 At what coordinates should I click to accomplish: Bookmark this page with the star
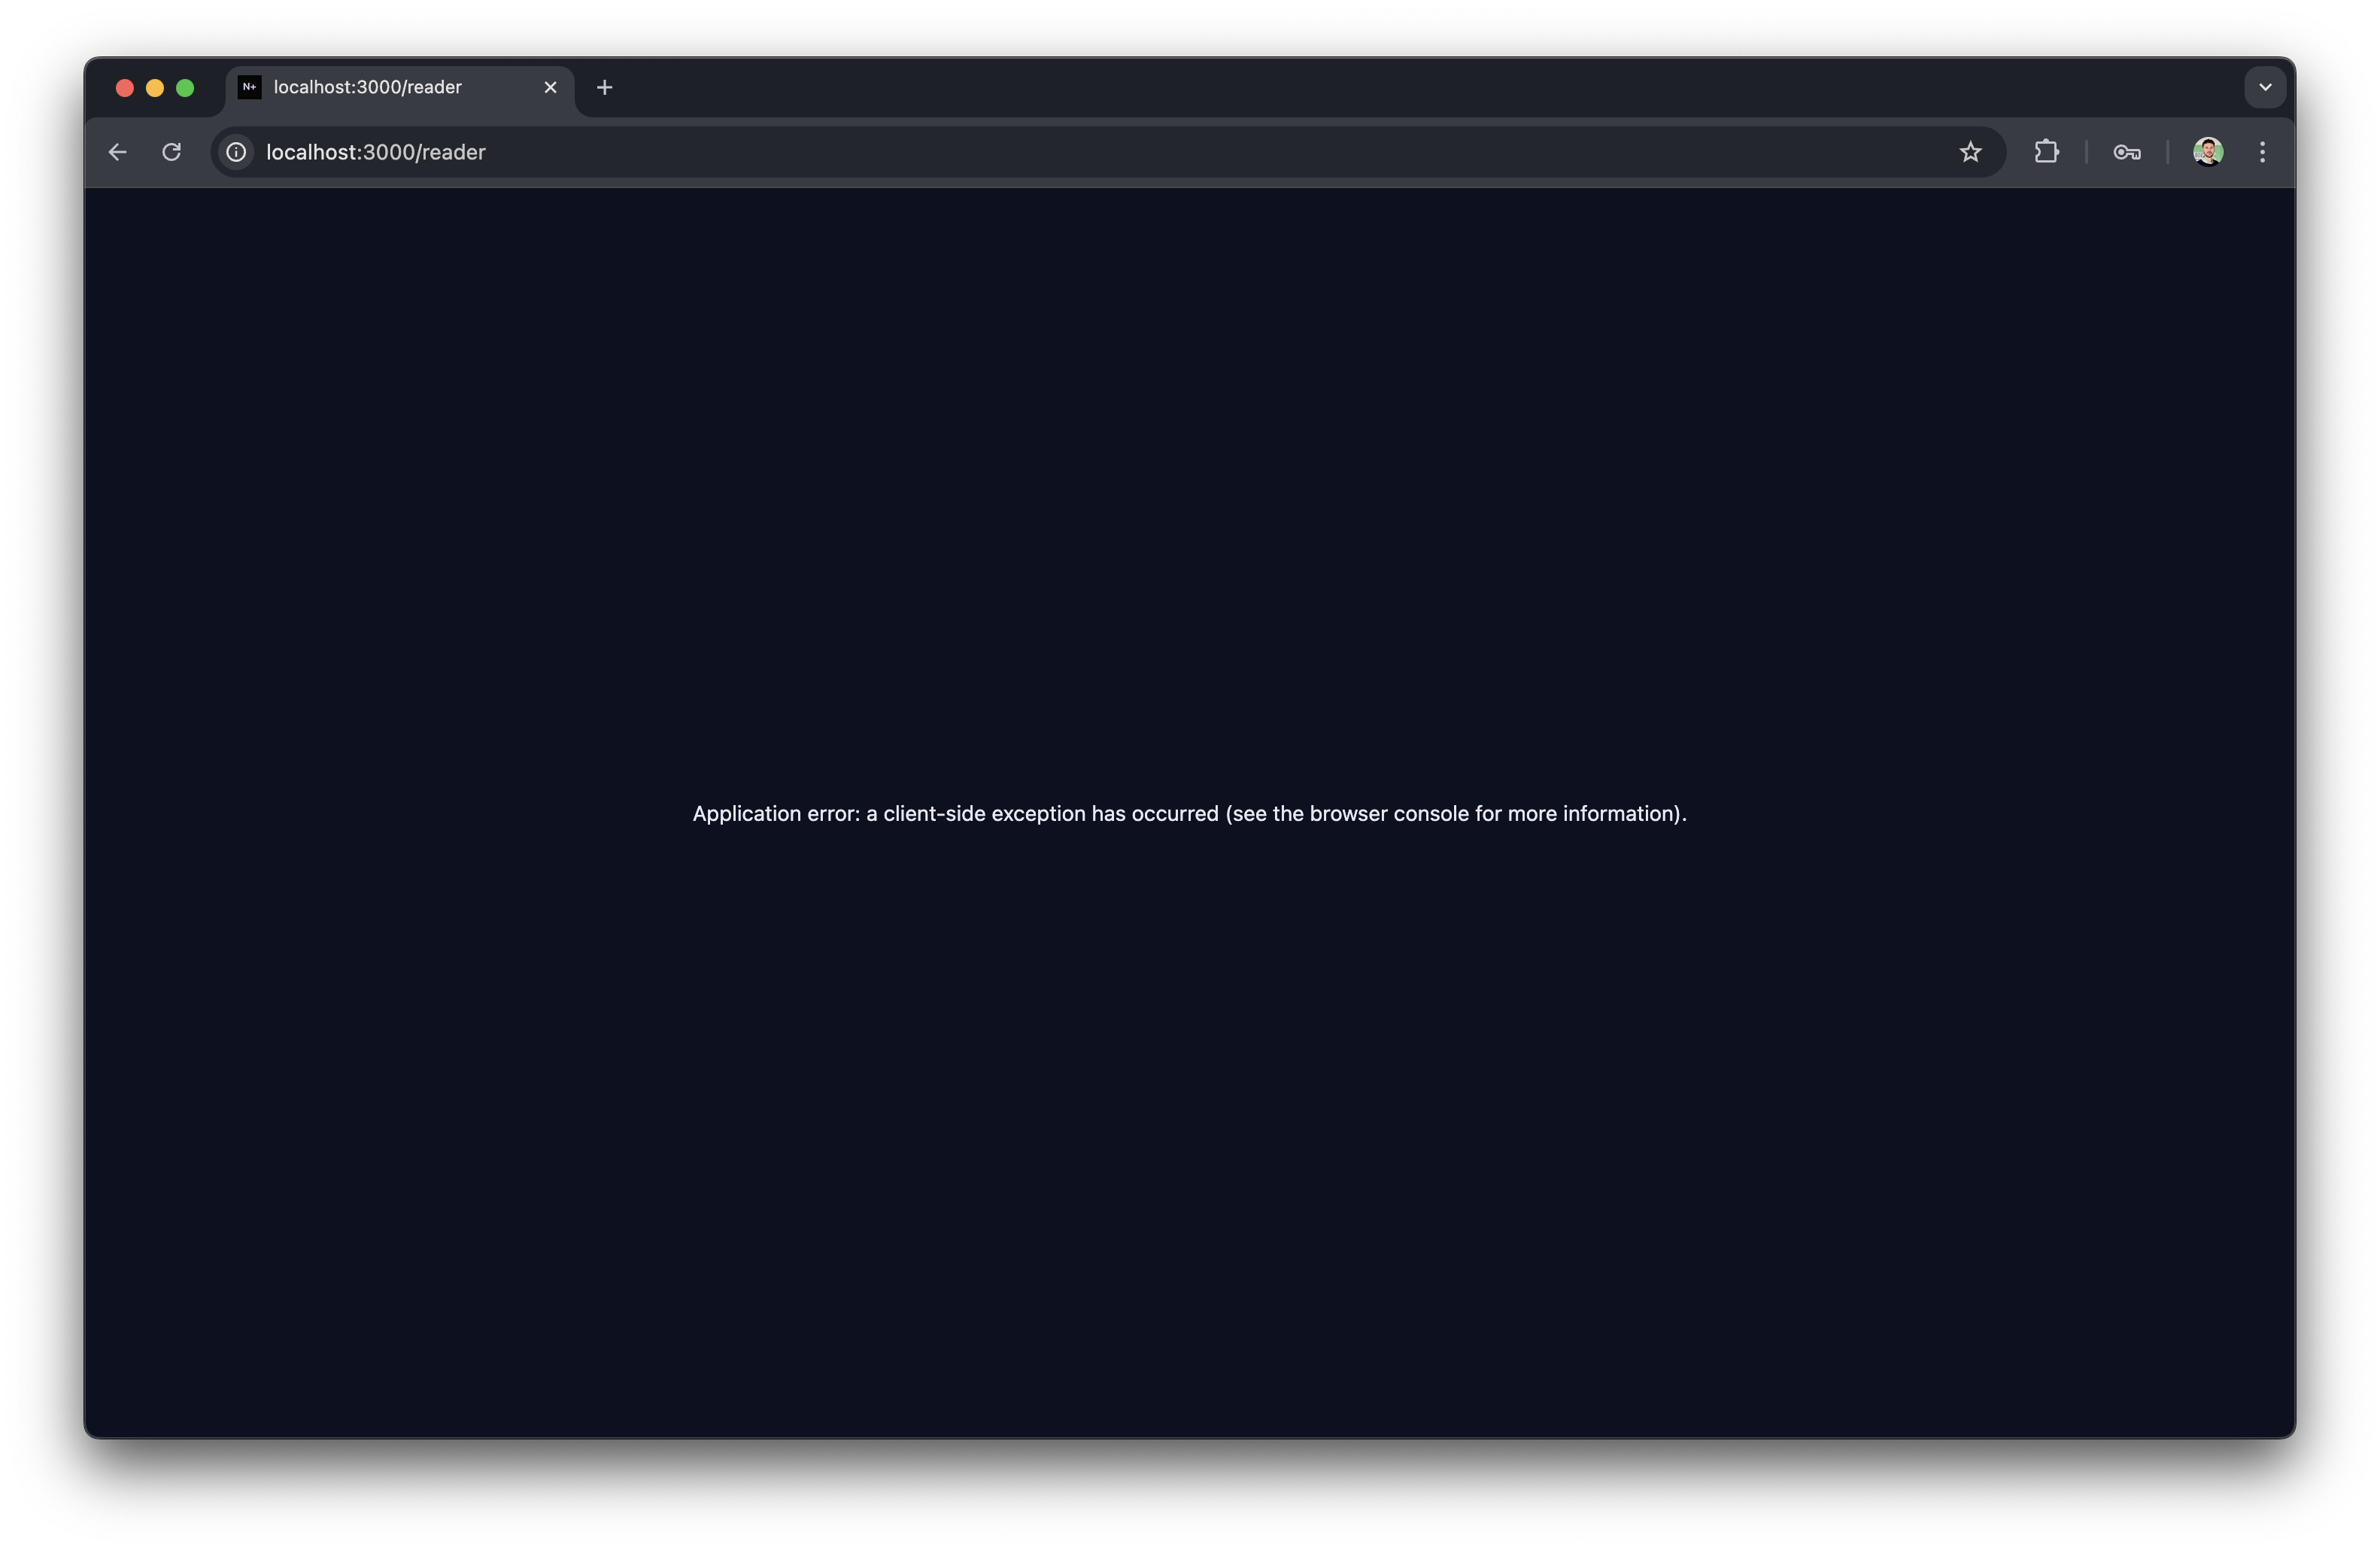(x=1969, y=152)
